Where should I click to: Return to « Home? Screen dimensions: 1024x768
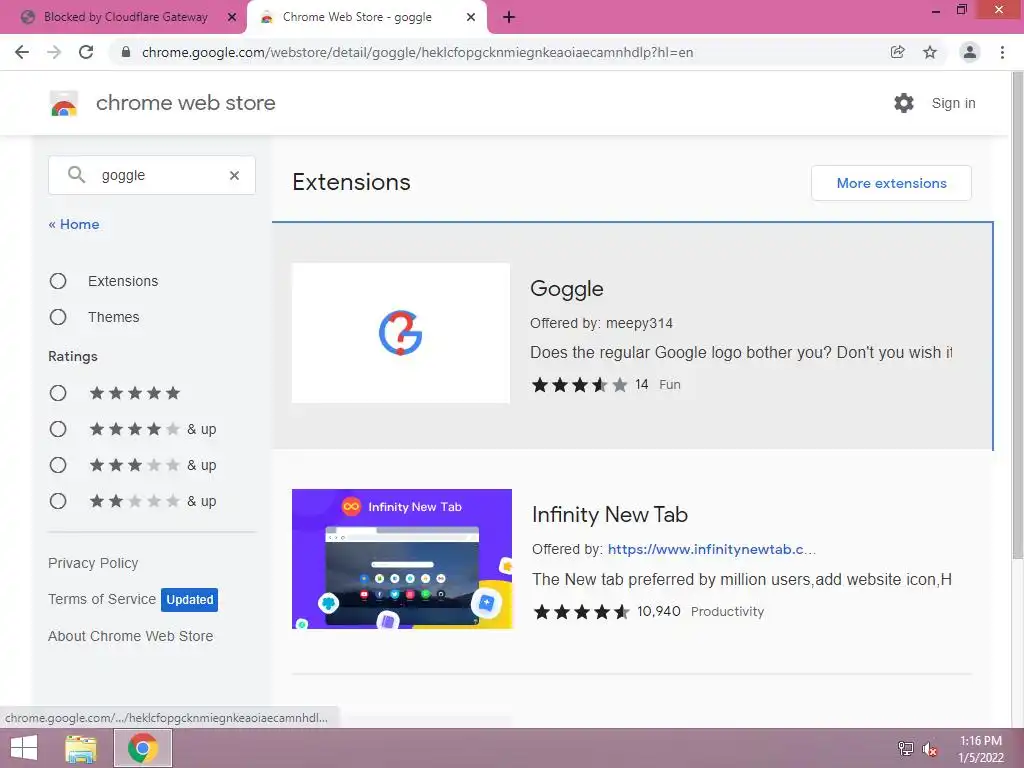pyautogui.click(x=74, y=224)
